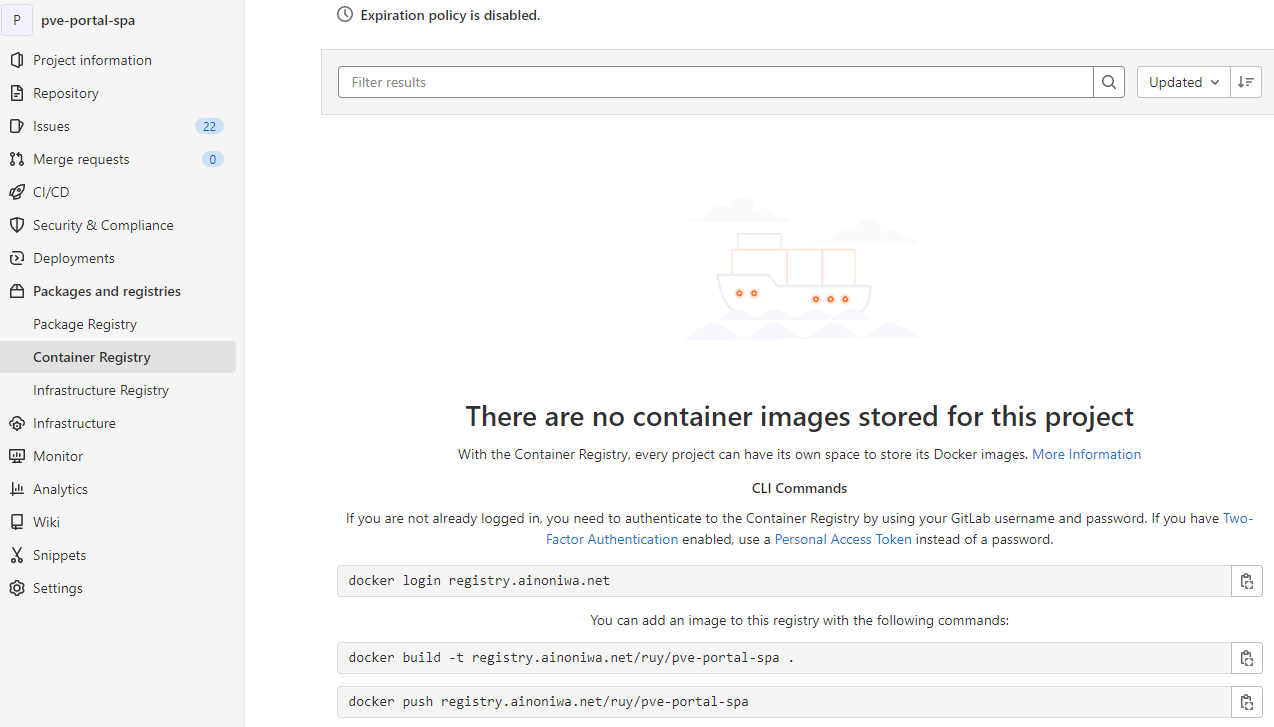Select the Merge requests icon

(x=17, y=158)
